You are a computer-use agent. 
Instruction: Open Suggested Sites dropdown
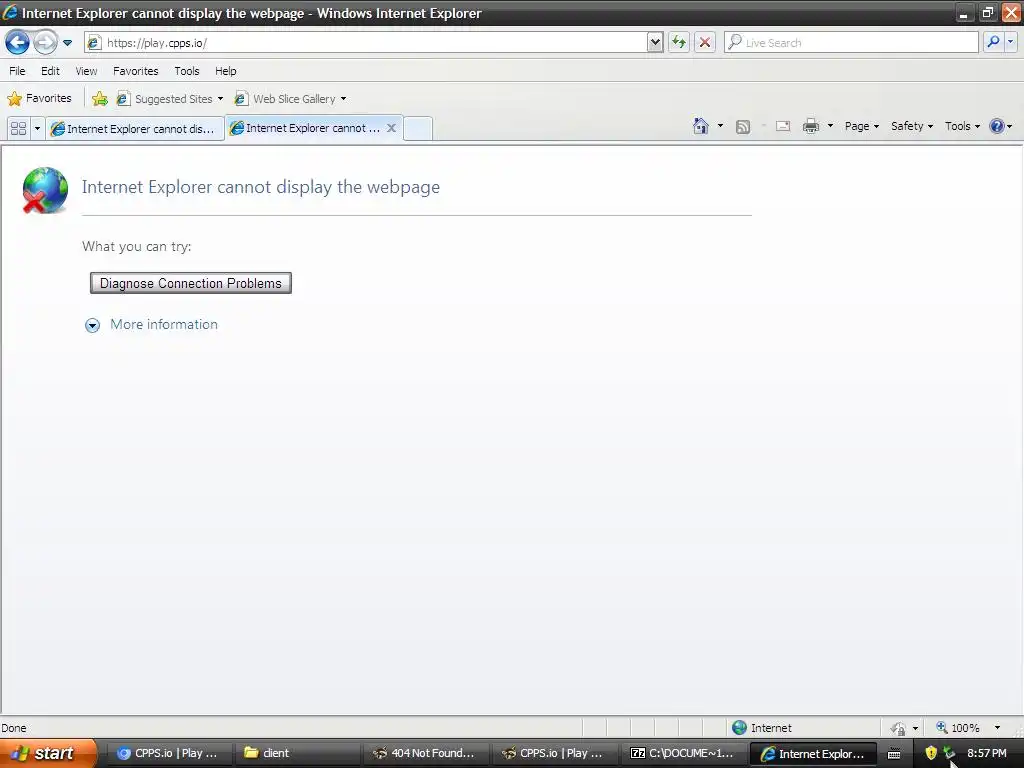(x=170, y=99)
